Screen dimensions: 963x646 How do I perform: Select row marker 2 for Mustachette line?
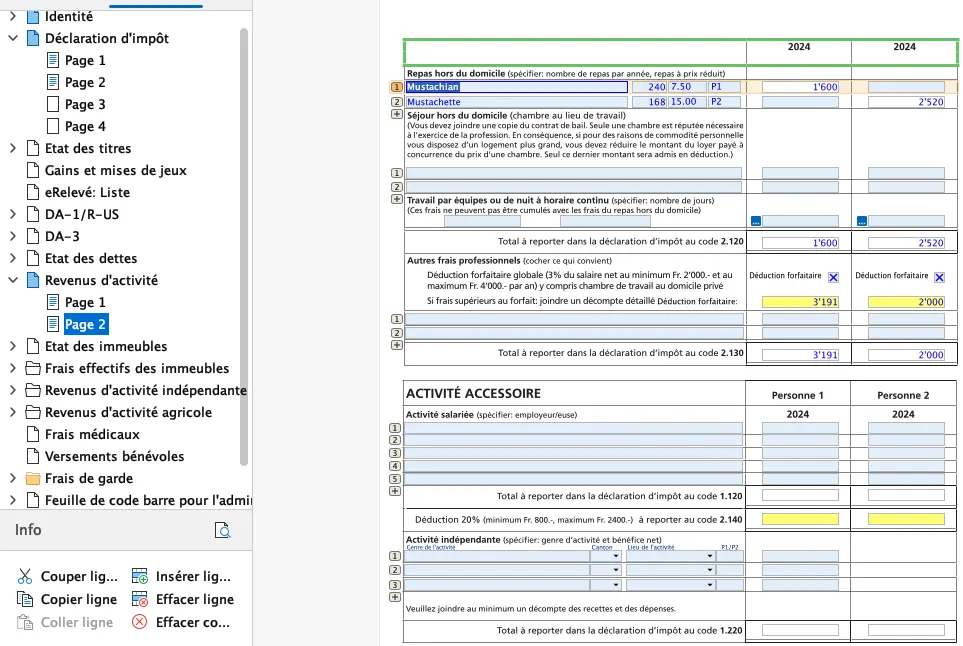click(396, 102)
